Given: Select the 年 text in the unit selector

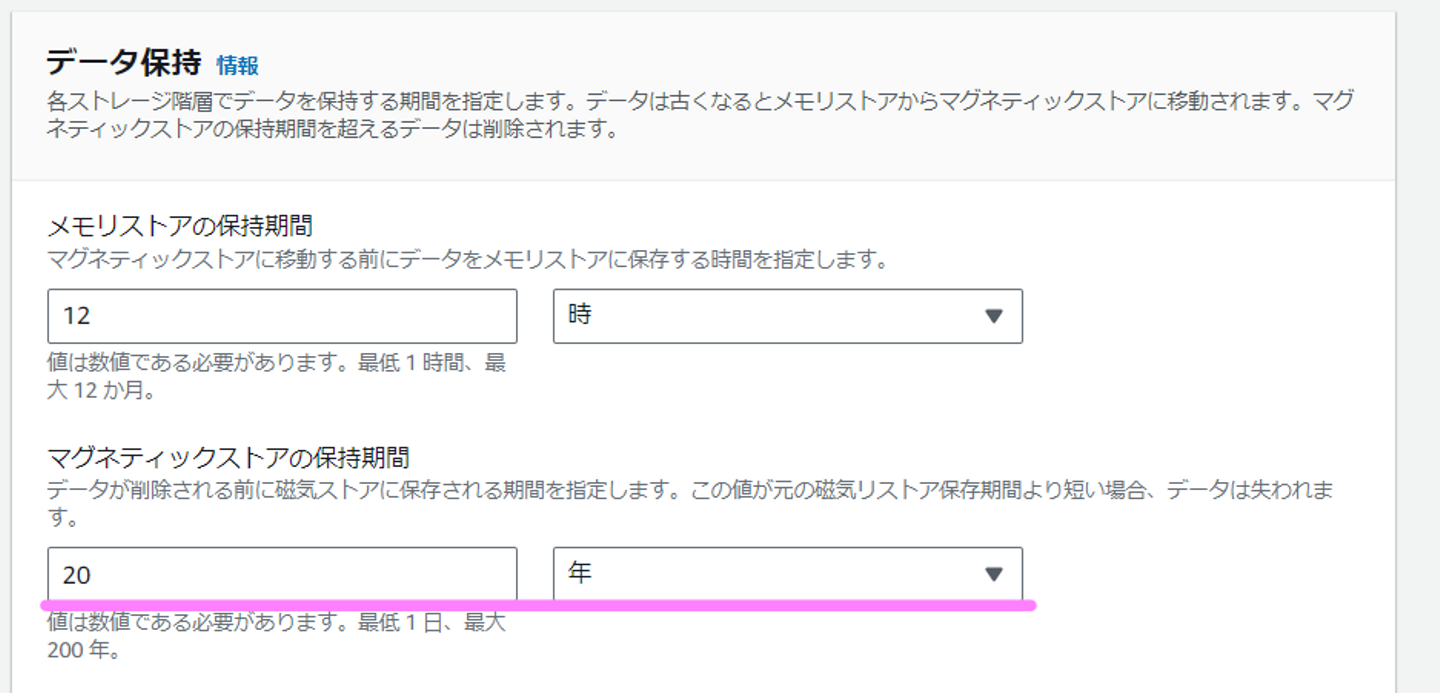Looking at the screenshot, I should click(580, 574).
